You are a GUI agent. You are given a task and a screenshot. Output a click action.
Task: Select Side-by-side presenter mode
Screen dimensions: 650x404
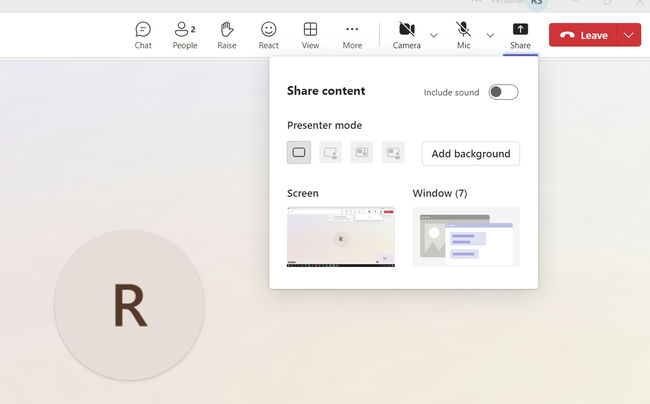(361, 152)
